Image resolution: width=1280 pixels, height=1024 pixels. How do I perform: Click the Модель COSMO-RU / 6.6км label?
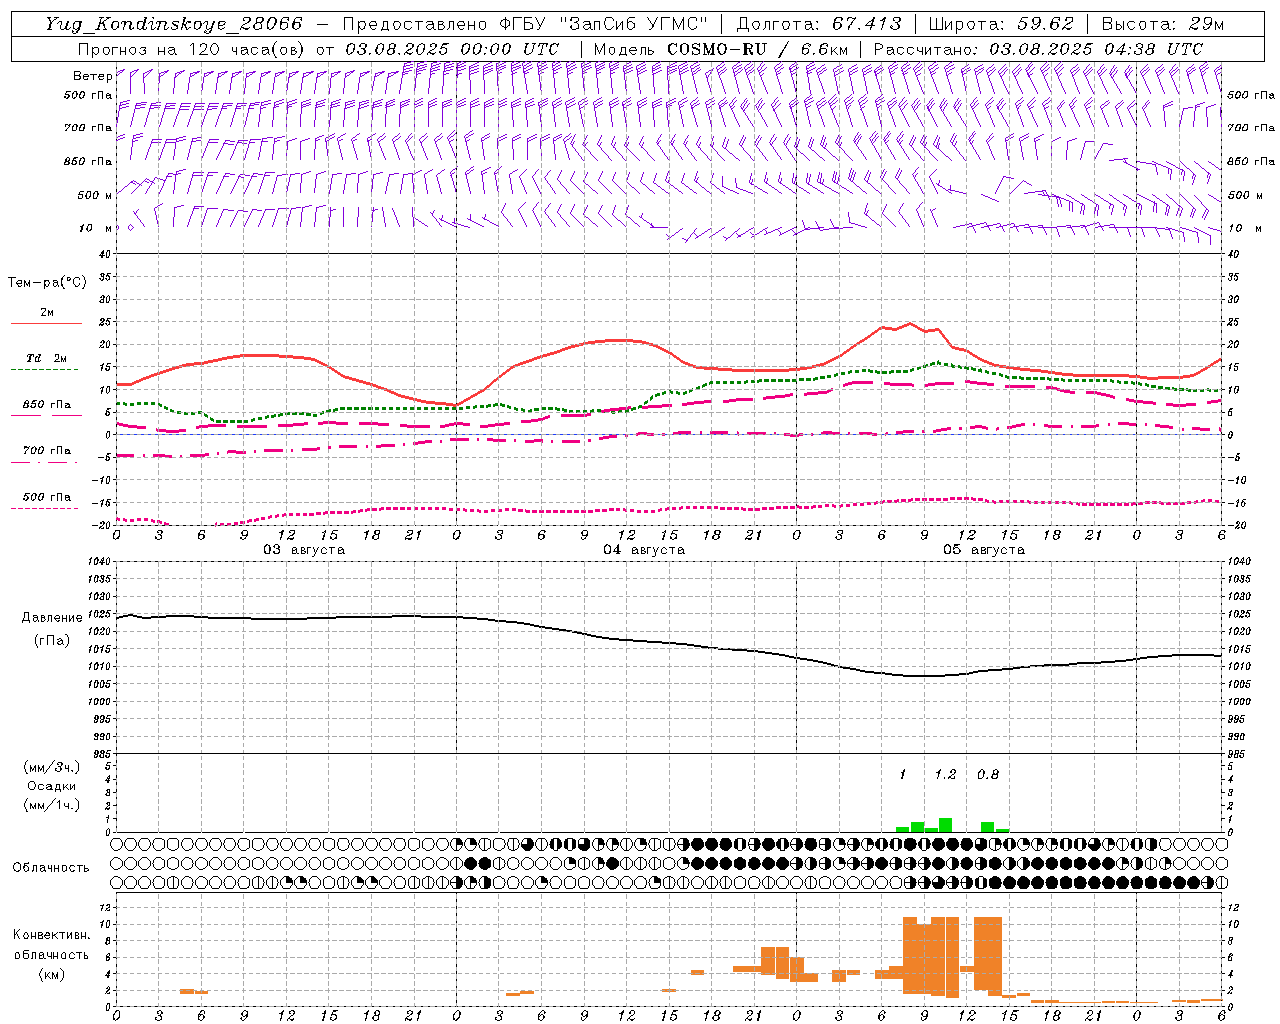(720, 49)
